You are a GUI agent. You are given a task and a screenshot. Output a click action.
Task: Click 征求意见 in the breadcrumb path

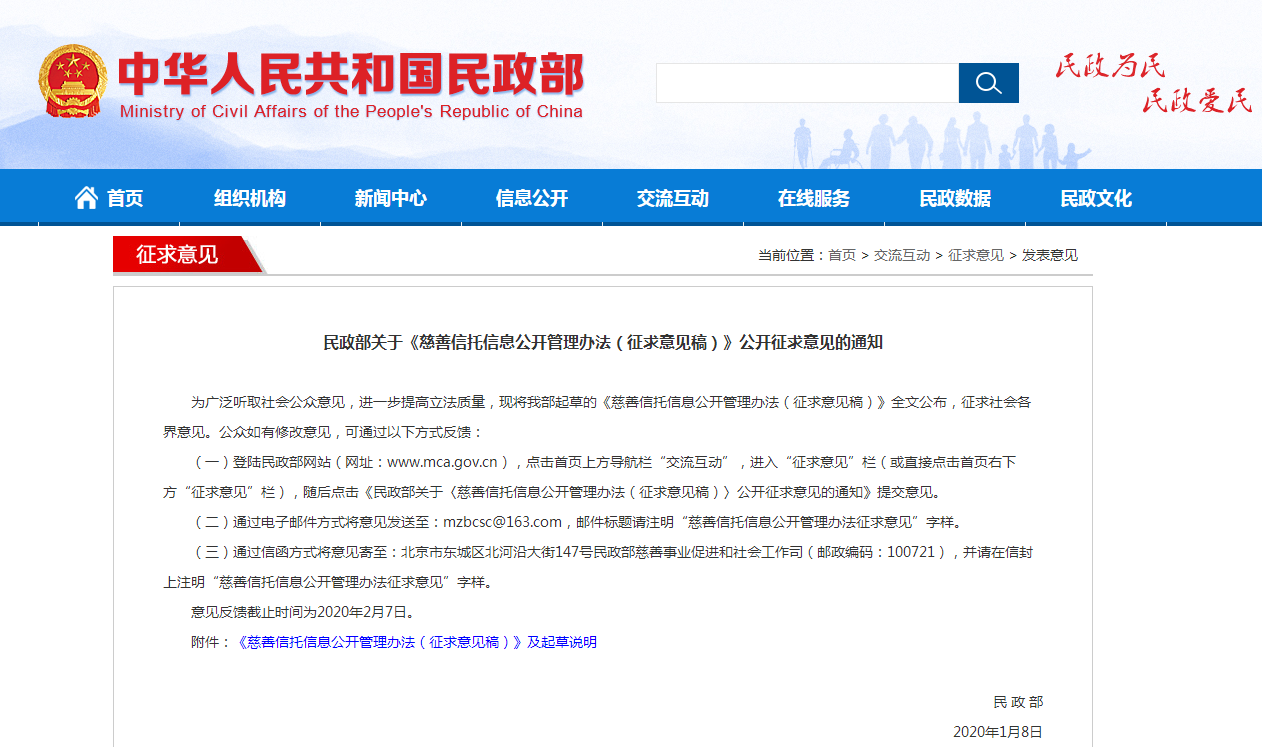pyautogui.click(x=976, y=255)
